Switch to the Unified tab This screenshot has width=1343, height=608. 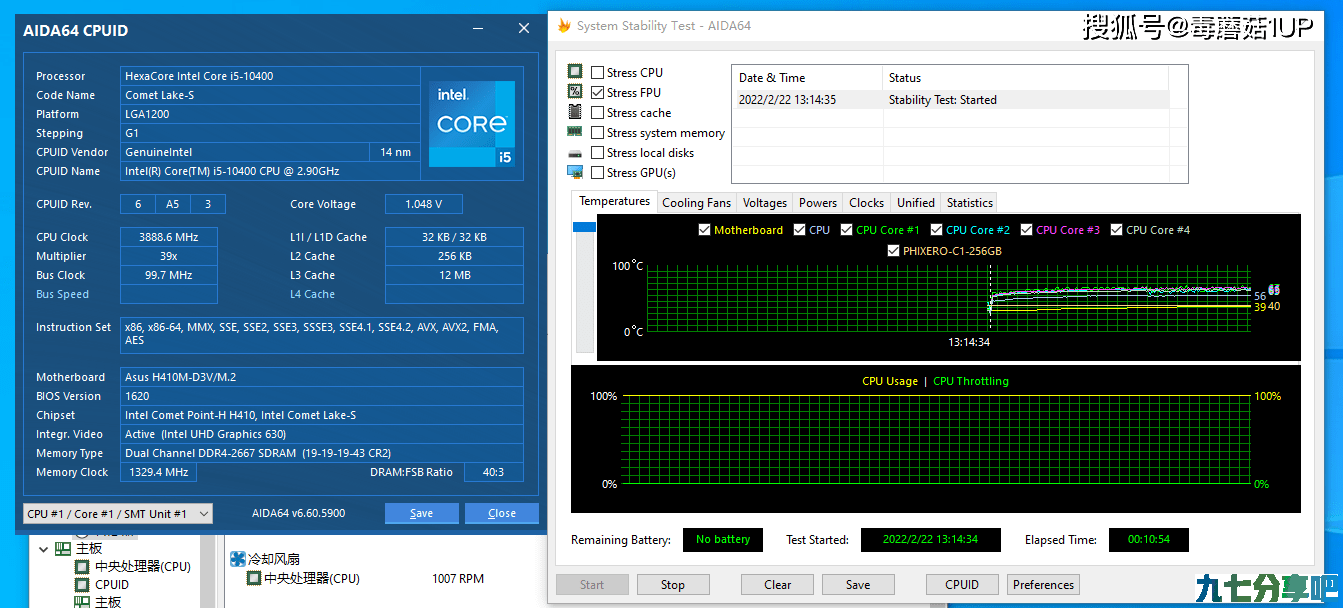(916, 202)
